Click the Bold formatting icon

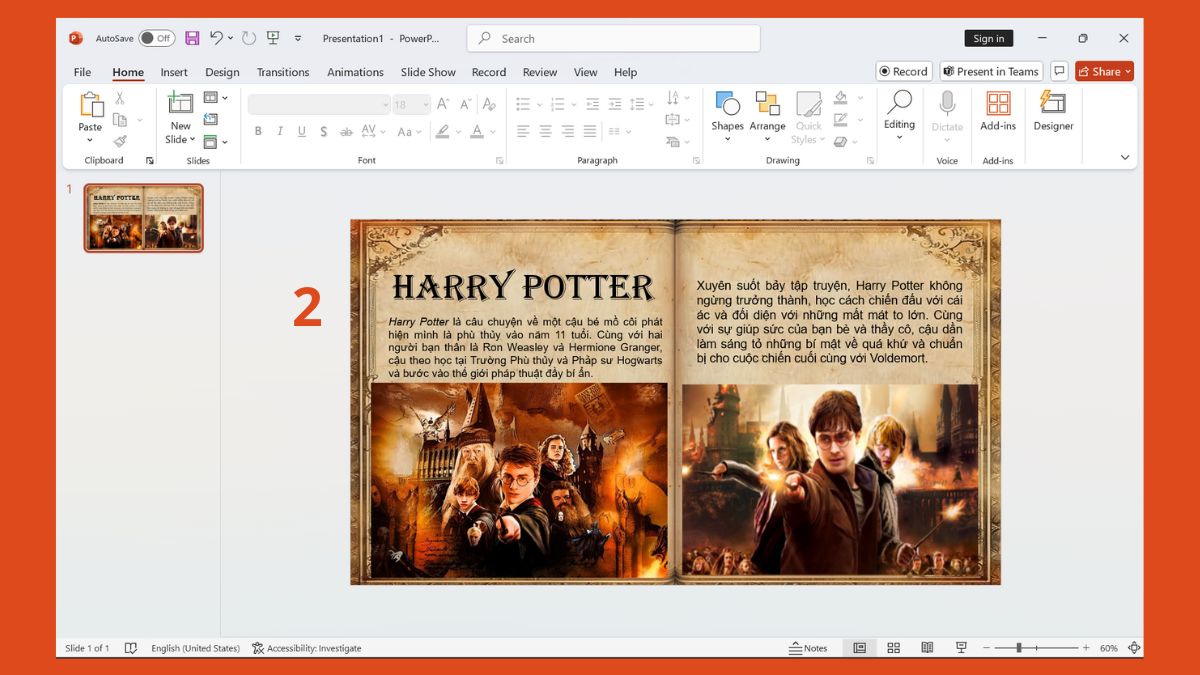258,131
